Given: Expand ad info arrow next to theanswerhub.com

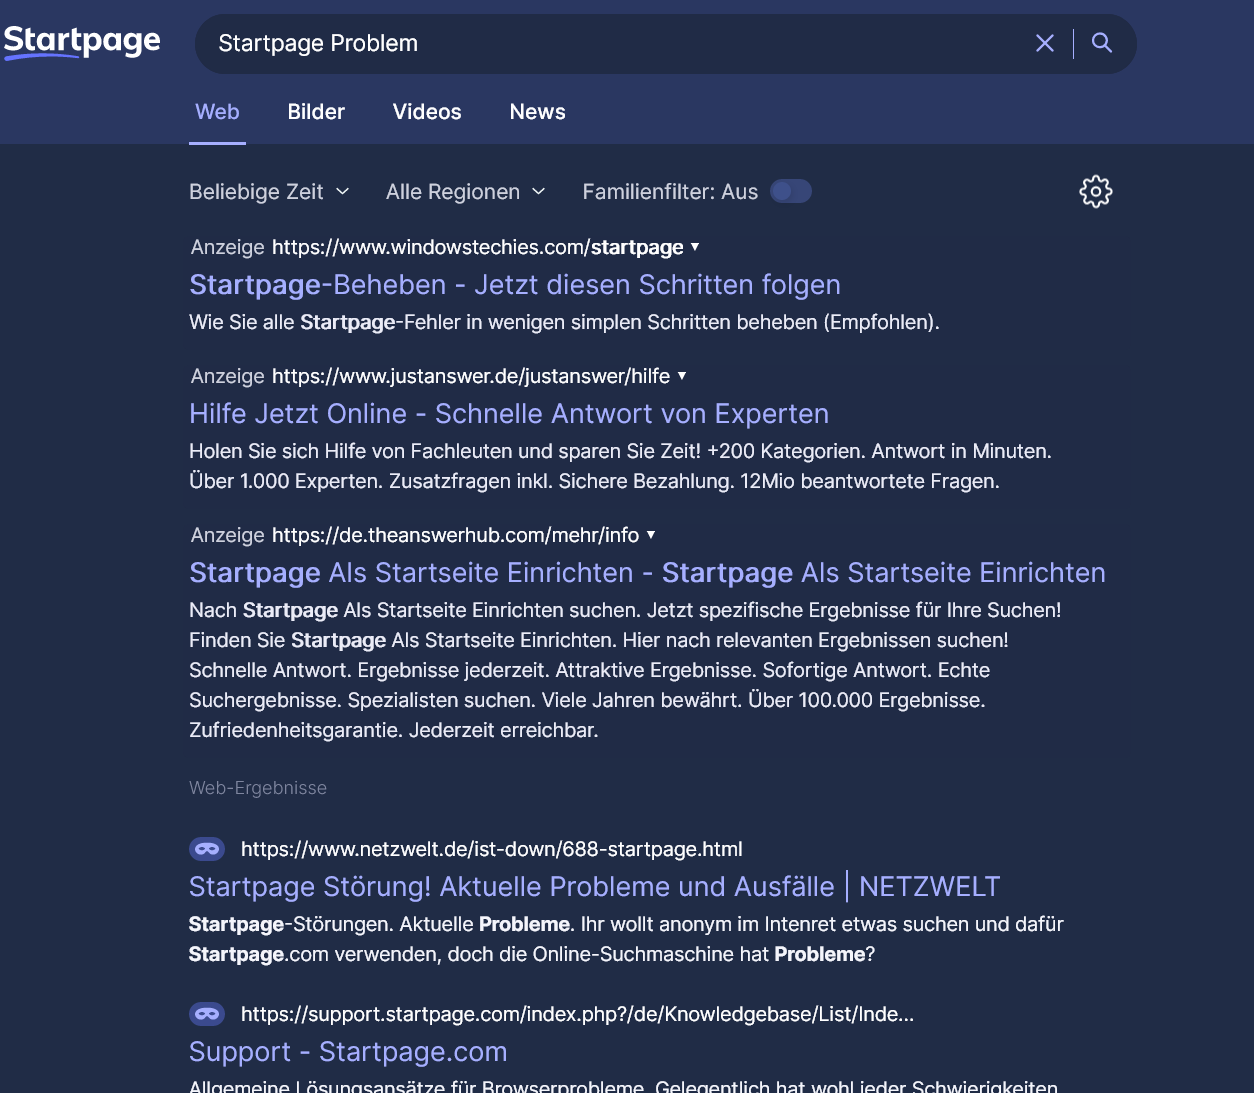Looking at the screenshot, I should [651, 535].
